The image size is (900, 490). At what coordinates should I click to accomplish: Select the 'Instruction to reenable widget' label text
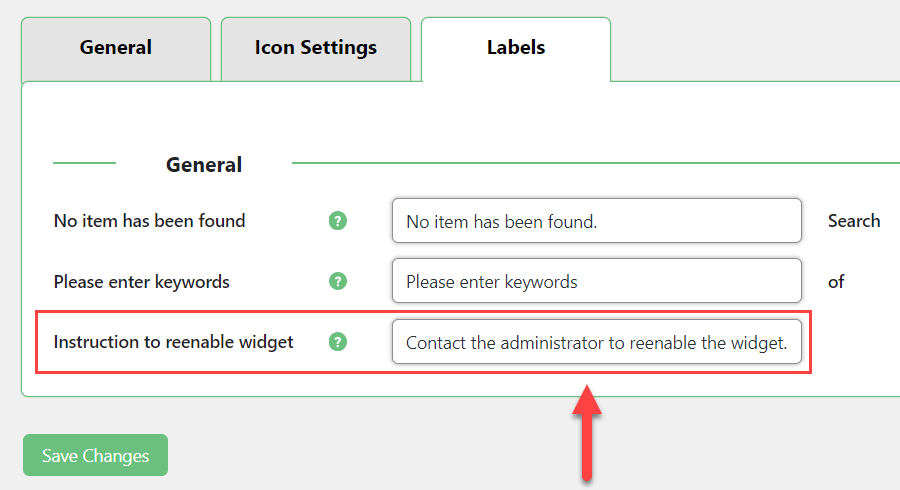(173, 342)
